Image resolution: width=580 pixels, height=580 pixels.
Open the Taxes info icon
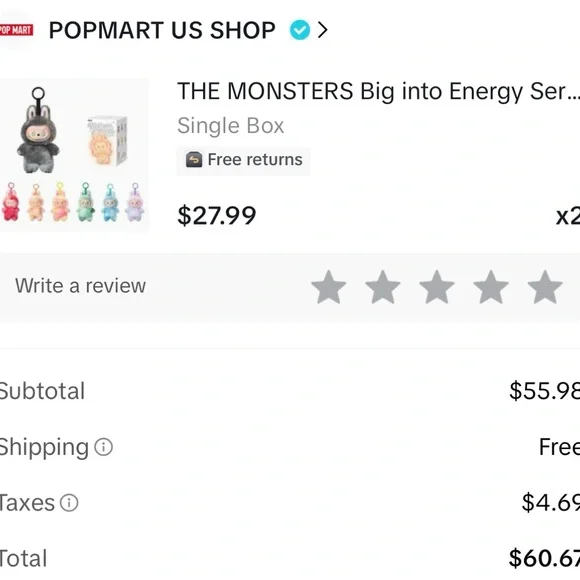pos(69,503)
